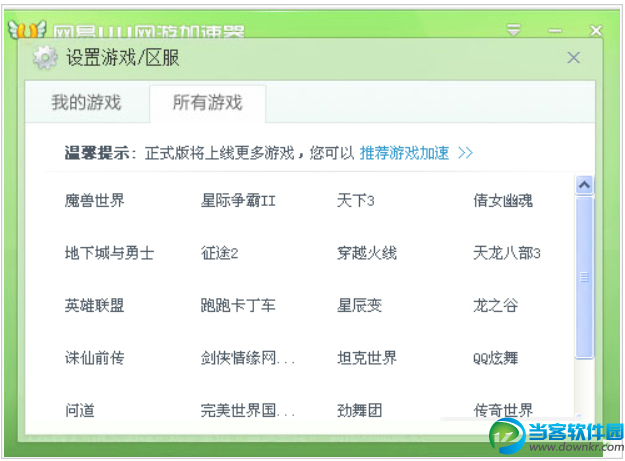The height and width of the screenshot is (461, 625).
Task: Click the 龙之谷 game entry
Action: coord(495,306)
